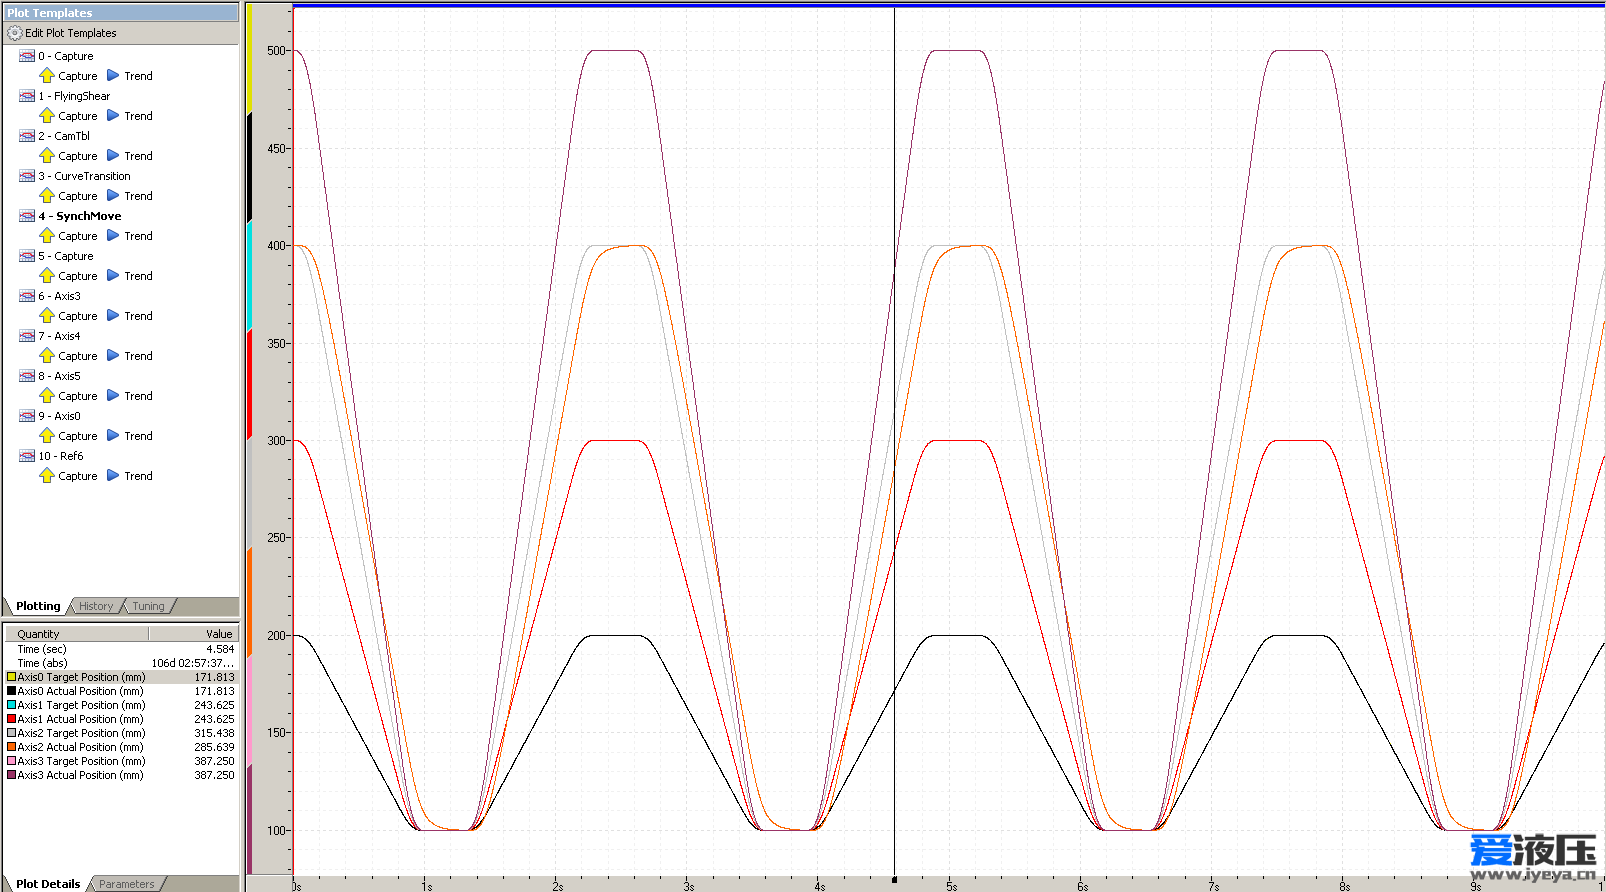
Task: Click Edit Plot Templates link
Action: 71,33
